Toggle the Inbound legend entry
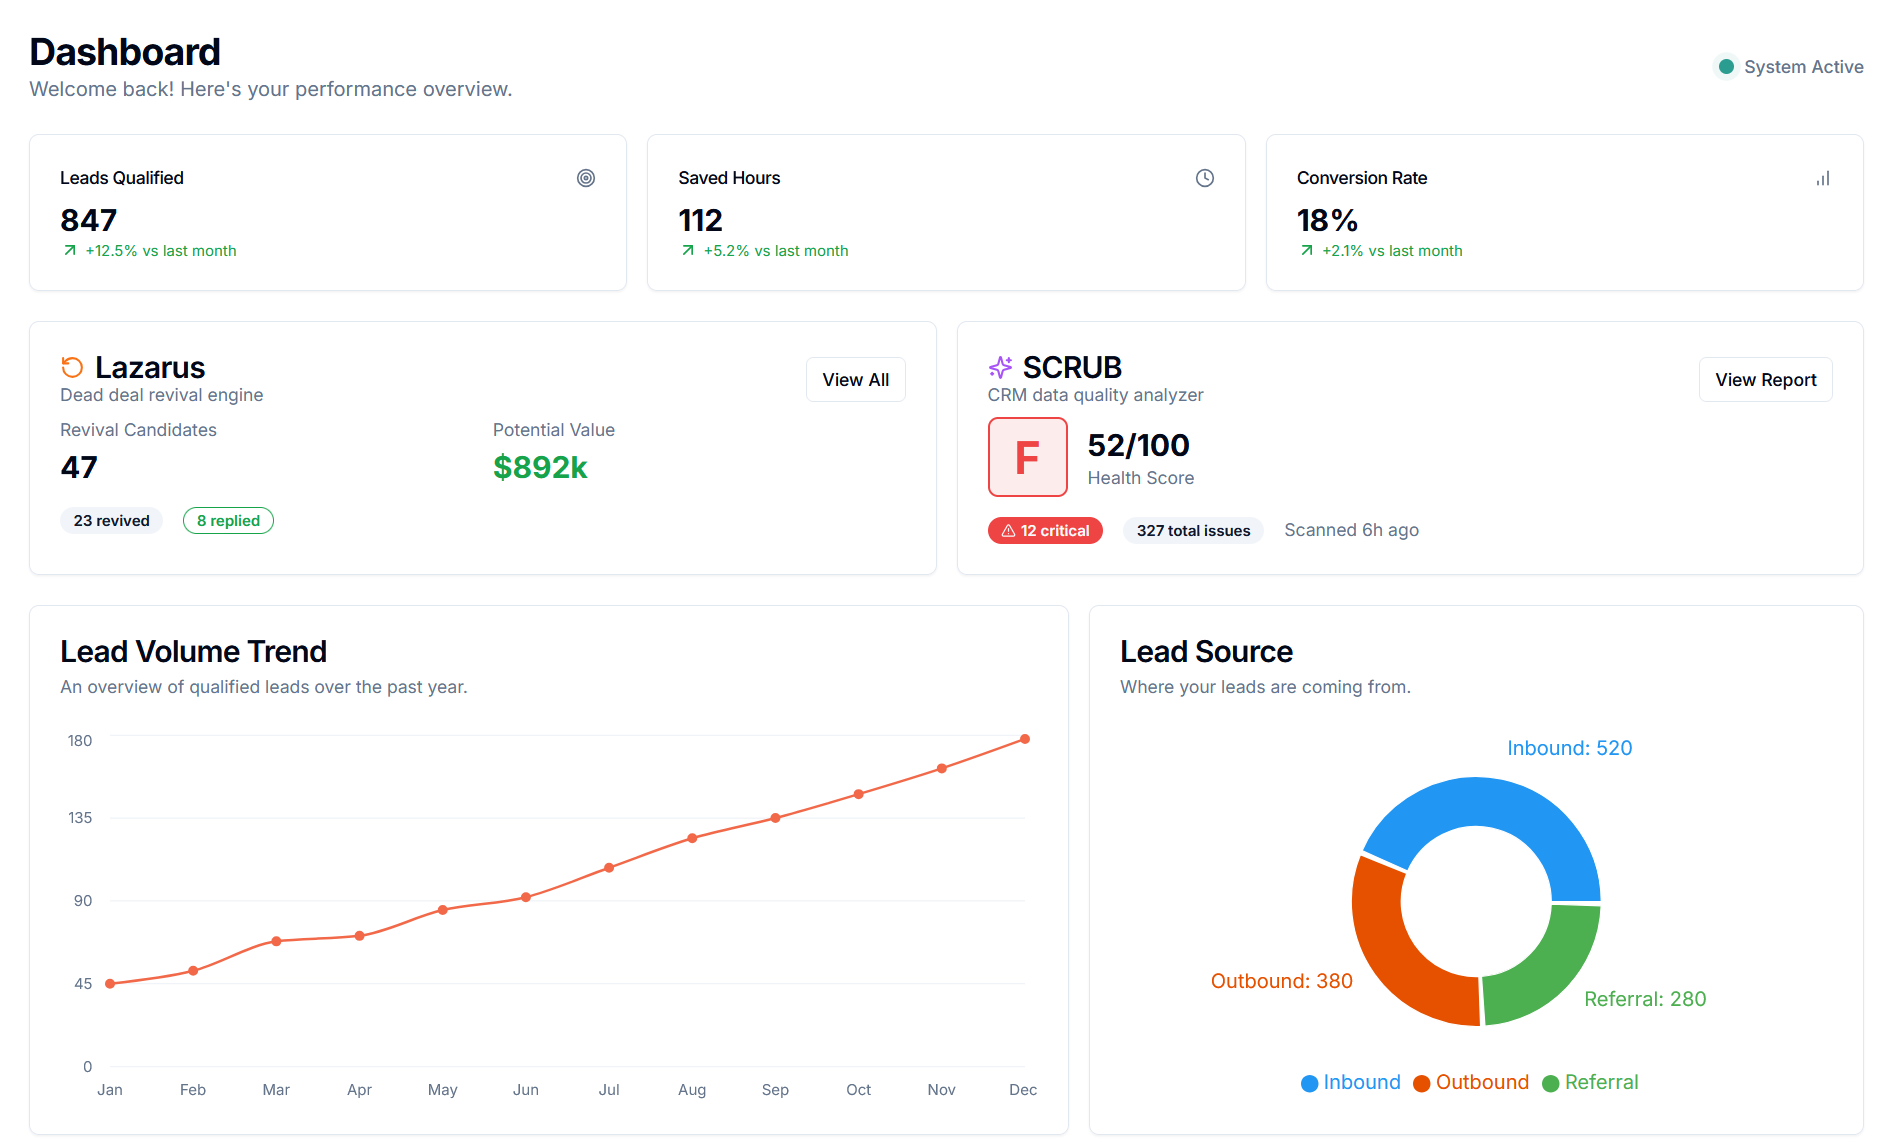This screenshot has width=1890, height=1147. click(x=1351, y=1082)
